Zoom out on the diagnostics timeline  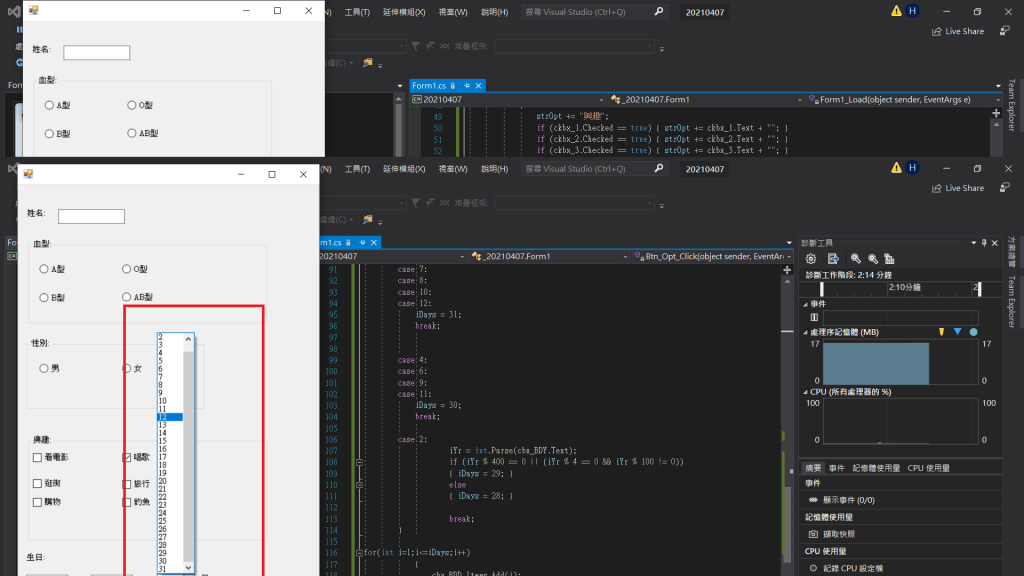872,259
